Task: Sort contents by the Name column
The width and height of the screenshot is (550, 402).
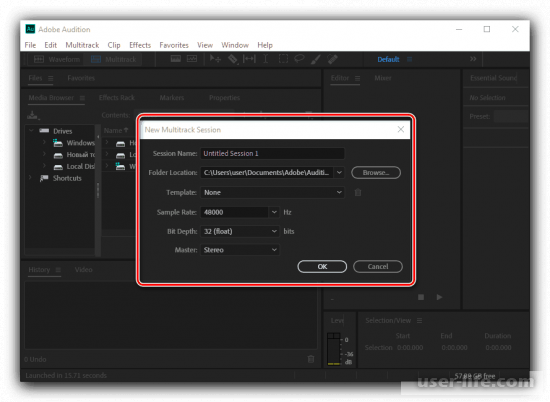Action: coord(116,130)
